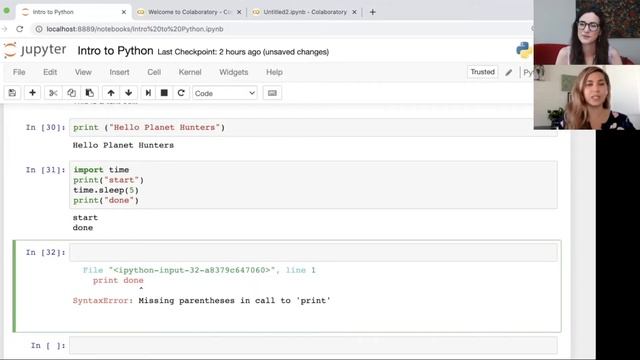Open the Insert menu
Screen dimensions: 640x360
pyautogui.click(x=119, y=72)
